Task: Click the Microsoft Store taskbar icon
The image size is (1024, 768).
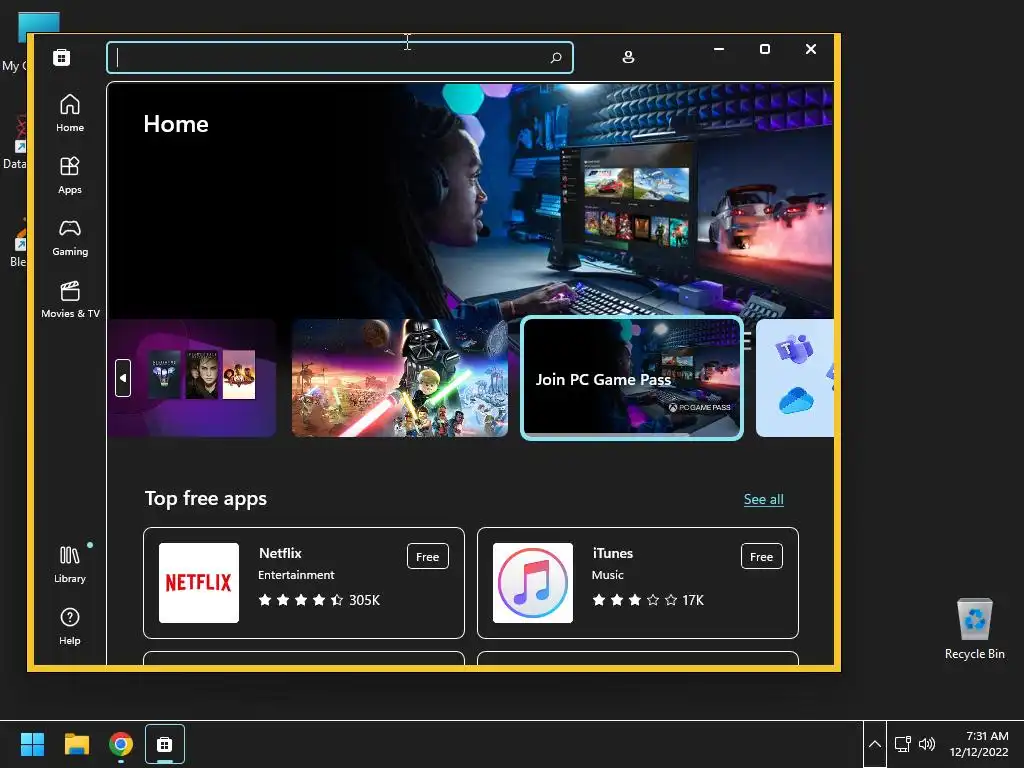Action: 165,744
